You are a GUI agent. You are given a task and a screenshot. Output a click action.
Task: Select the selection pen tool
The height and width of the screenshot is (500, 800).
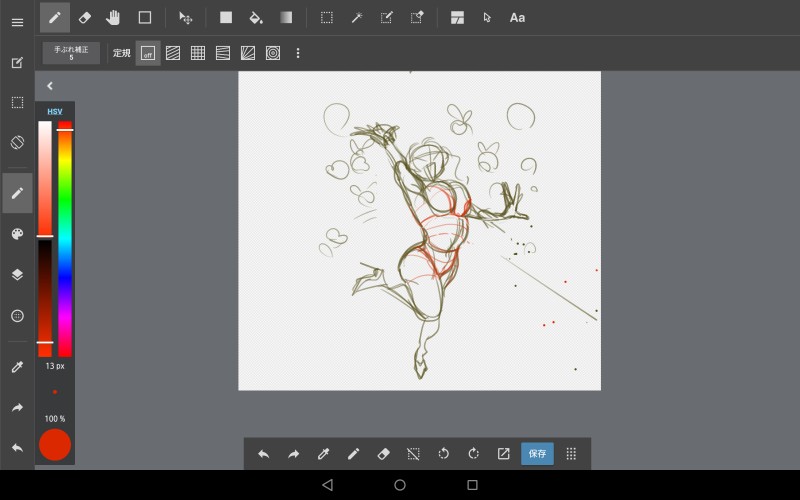387,18
